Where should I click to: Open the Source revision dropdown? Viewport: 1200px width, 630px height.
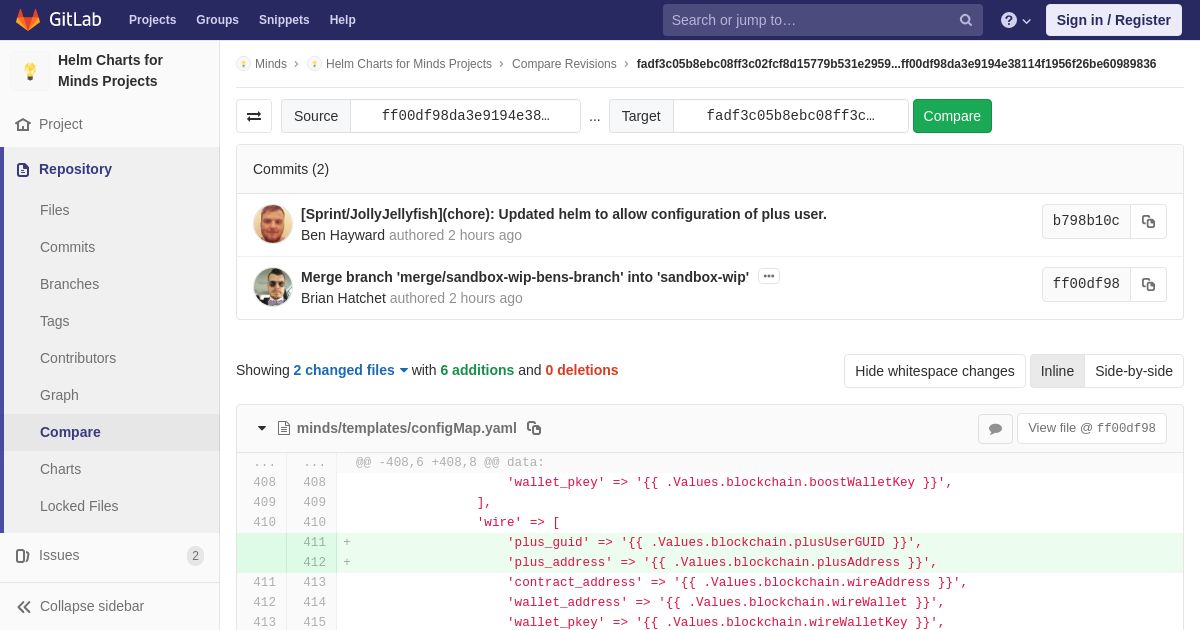[x=465, y=116]
